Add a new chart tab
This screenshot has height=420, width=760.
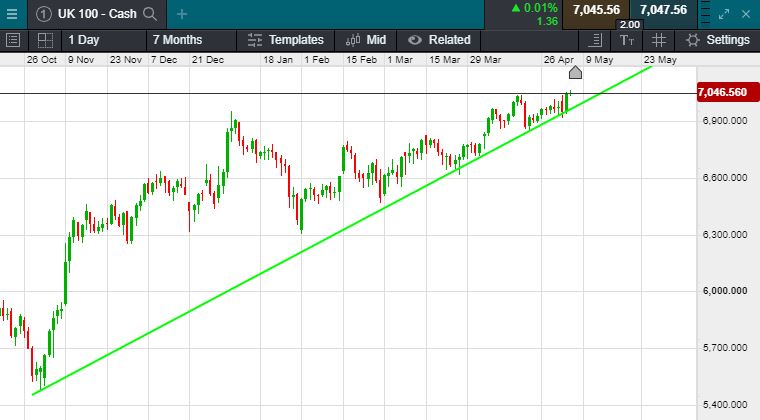pos(181,14)
